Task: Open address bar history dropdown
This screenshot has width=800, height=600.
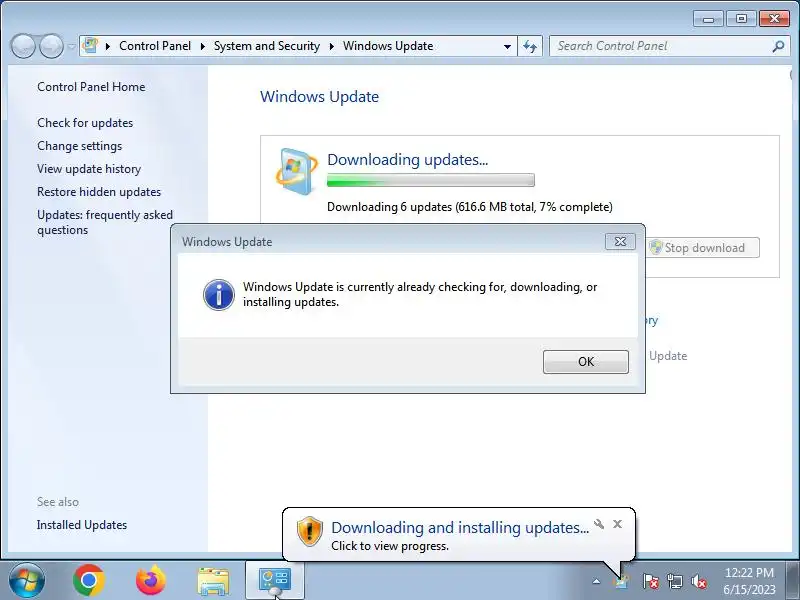Action: point(507,46)
